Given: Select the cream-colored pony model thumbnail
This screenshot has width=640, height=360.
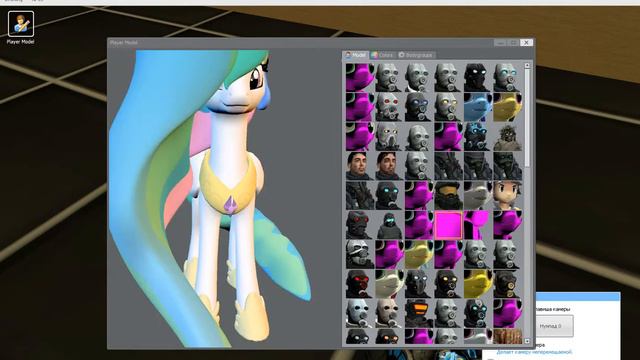Looking at the screenshot, I should click(389, 283).
